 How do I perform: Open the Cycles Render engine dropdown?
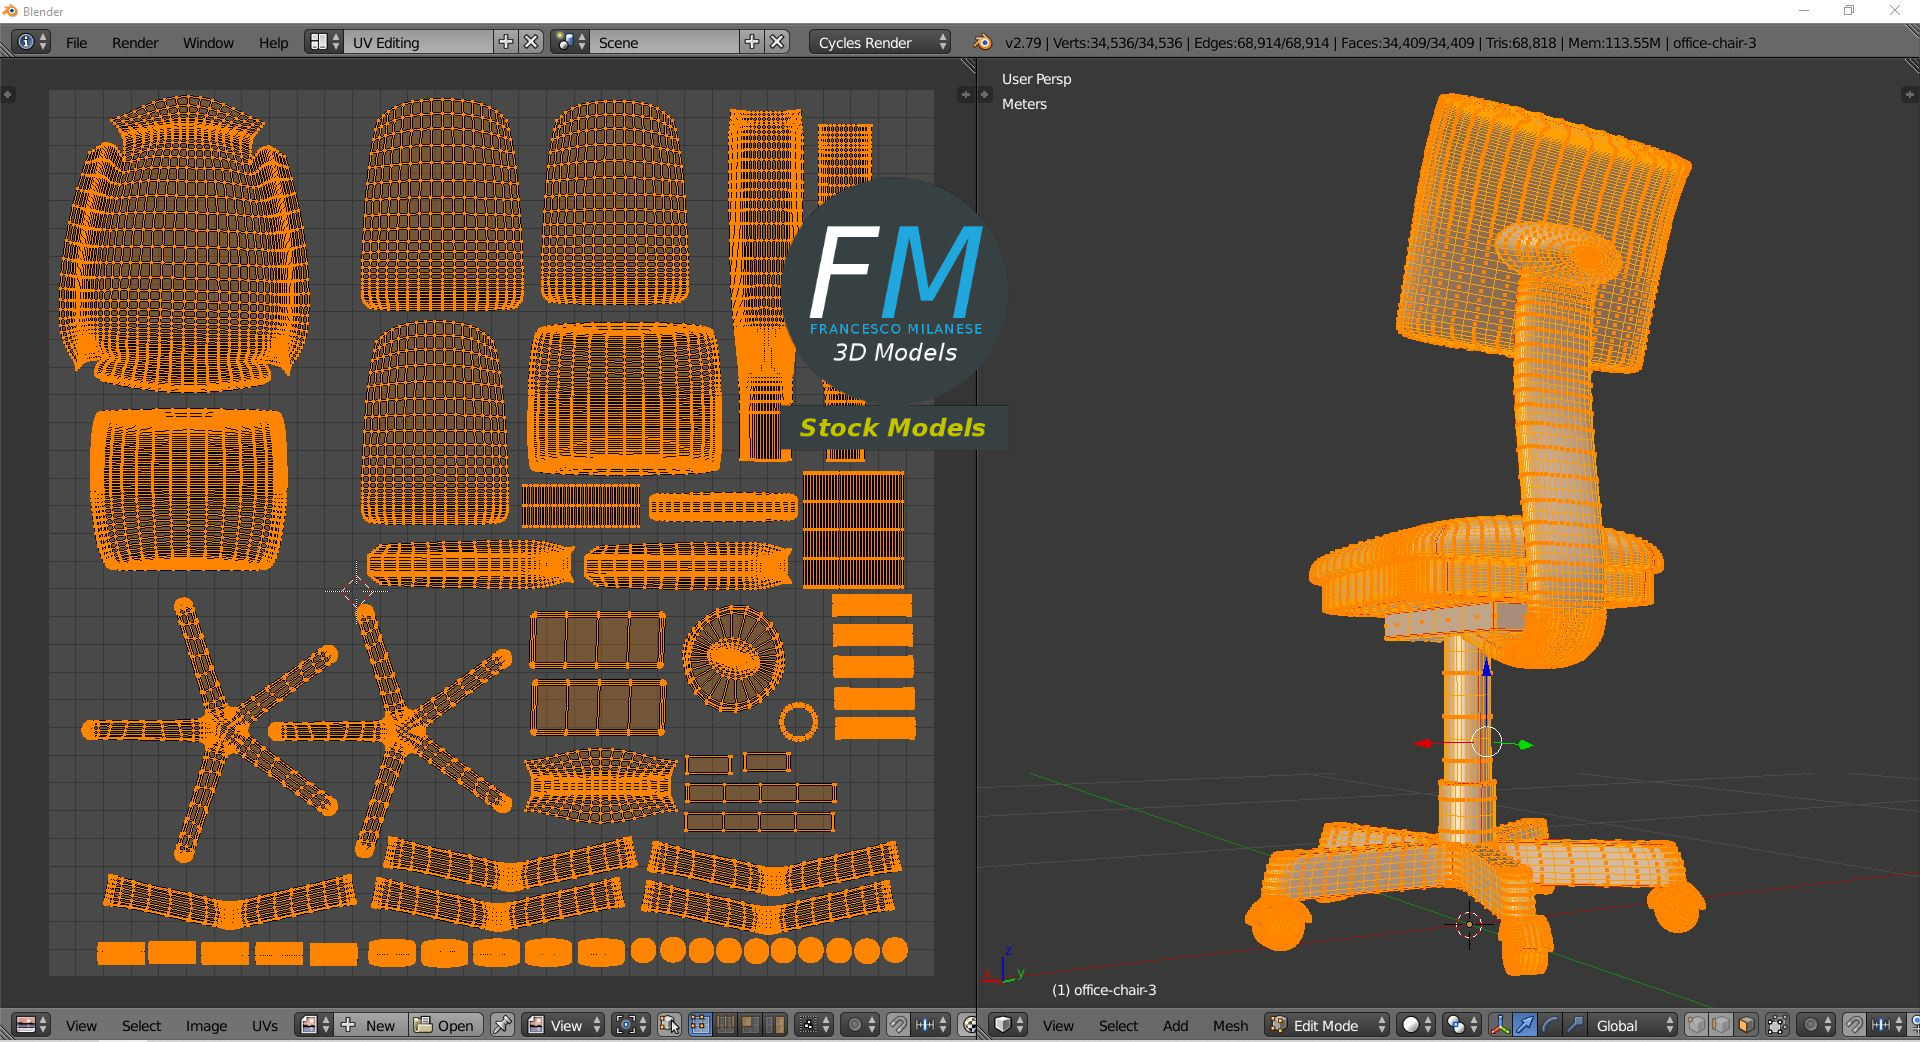[x=879, y=42]
